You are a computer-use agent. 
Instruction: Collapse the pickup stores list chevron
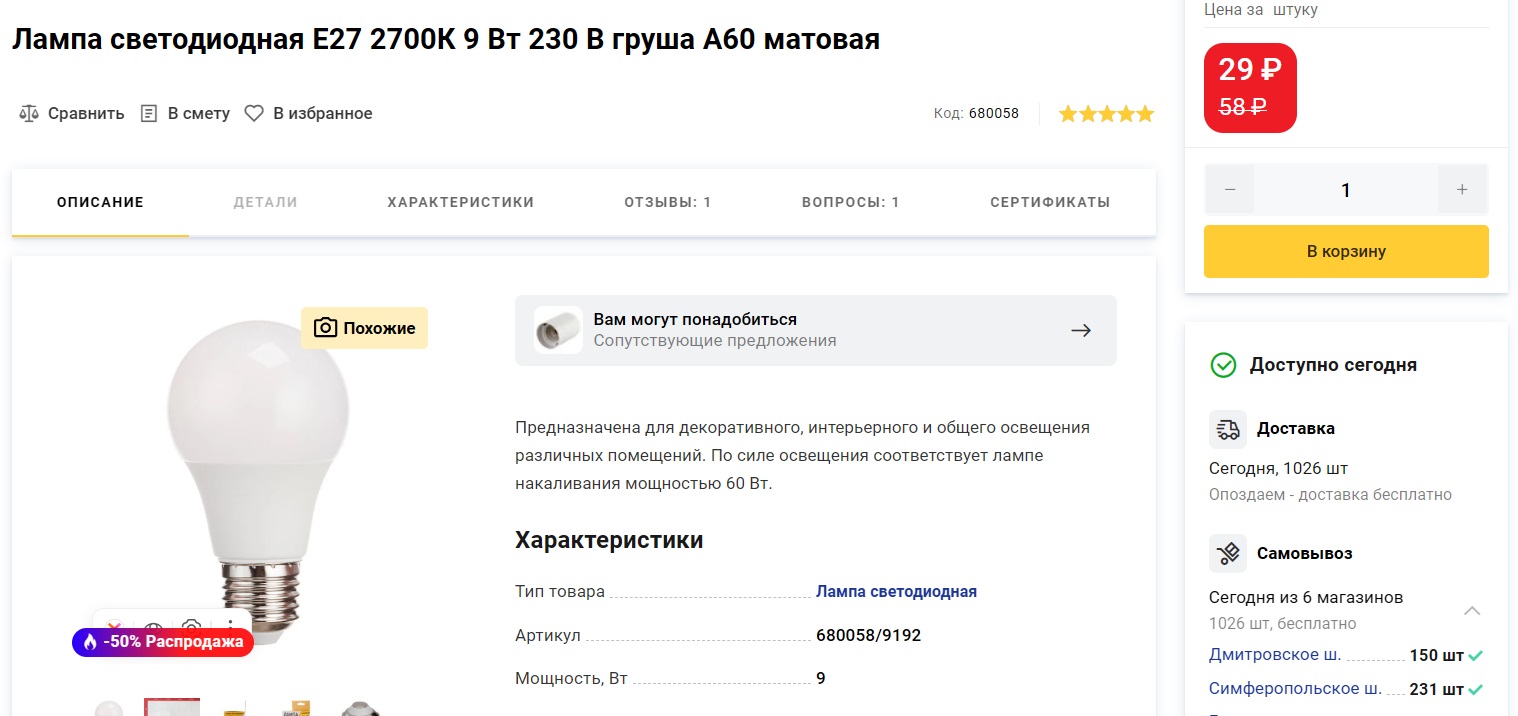pos(1472,610)
